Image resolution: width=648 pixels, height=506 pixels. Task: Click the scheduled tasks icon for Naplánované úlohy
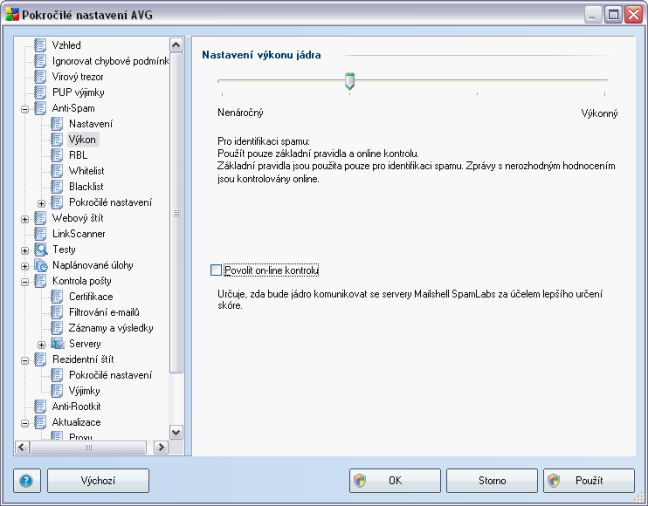tap(40, 265)
